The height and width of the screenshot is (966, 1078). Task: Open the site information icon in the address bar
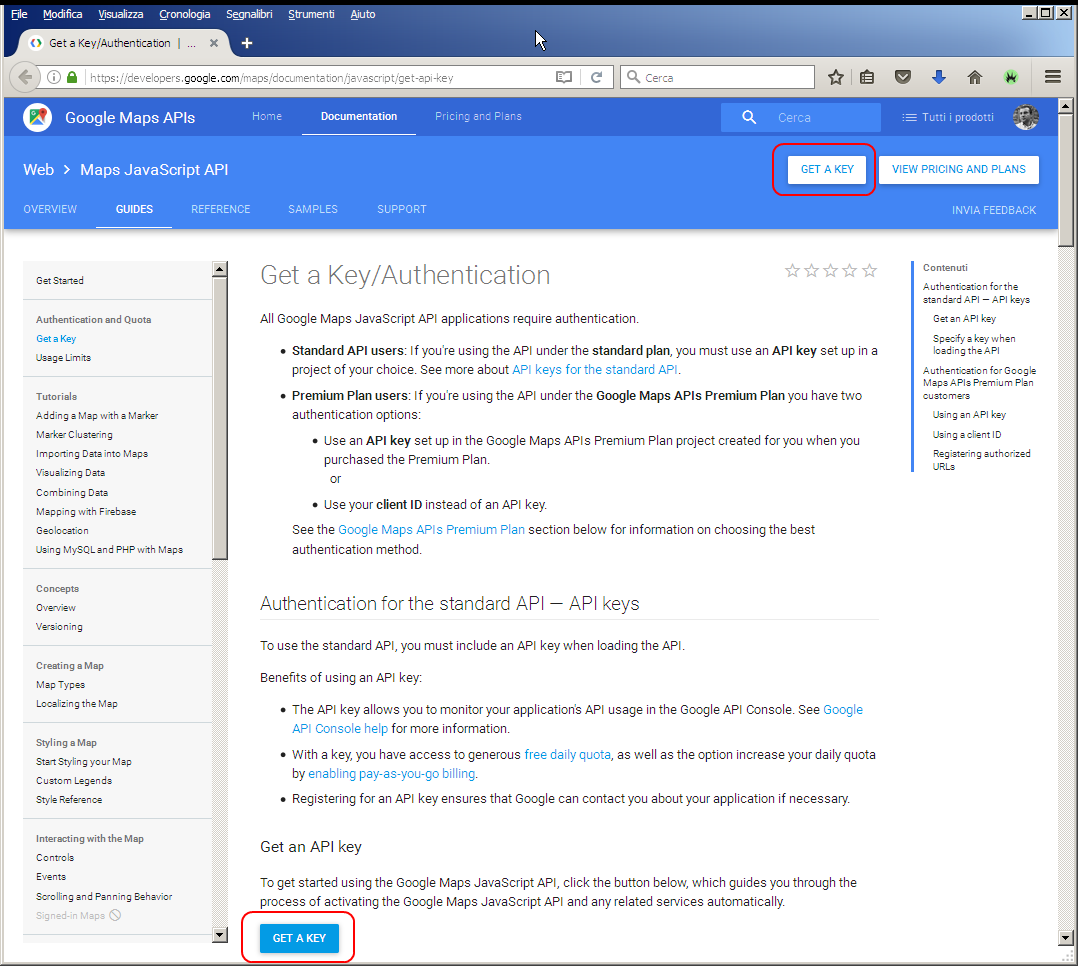[x=54, y=77]
